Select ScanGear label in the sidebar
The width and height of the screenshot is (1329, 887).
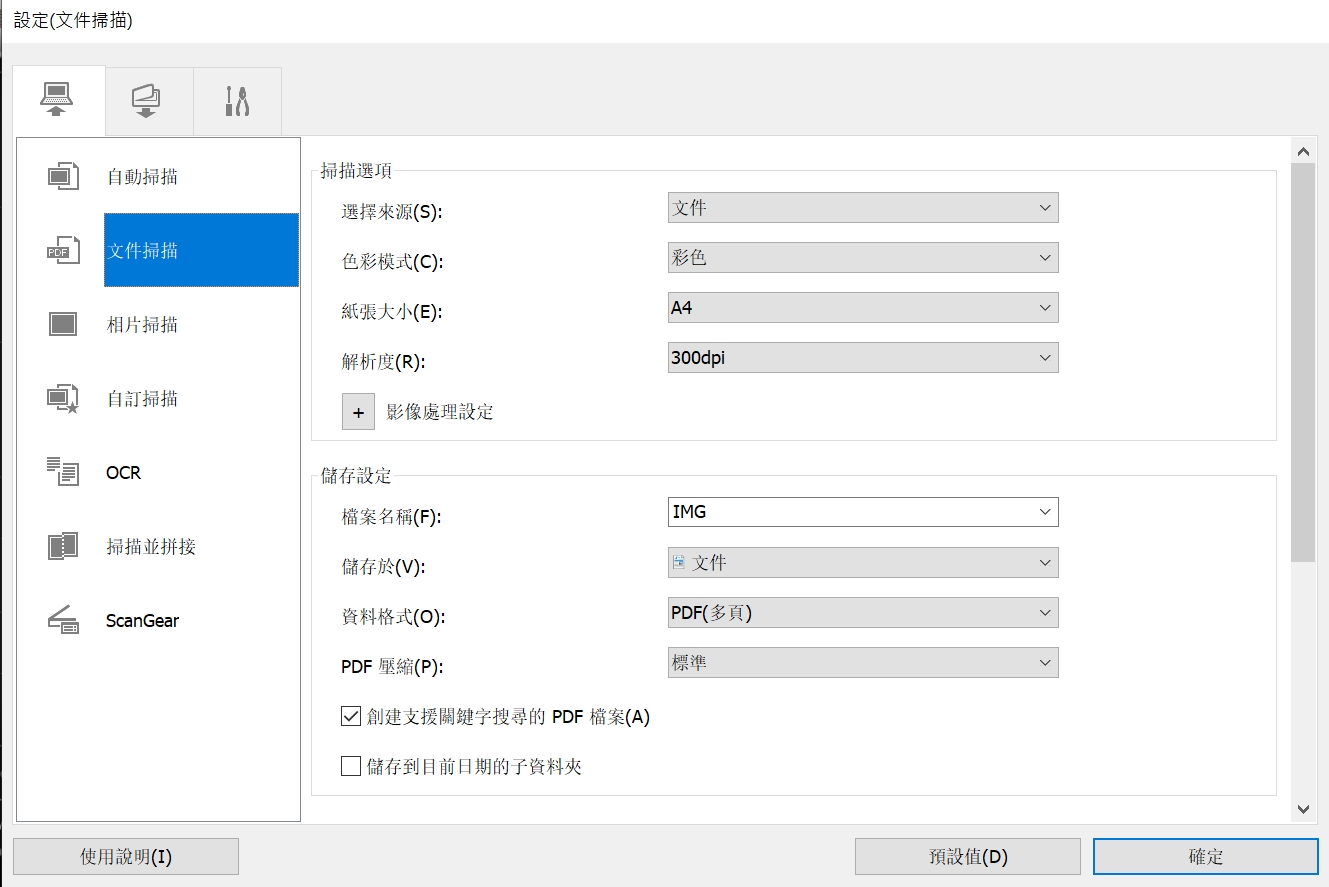pyautogui.click(x=143, y=621)
